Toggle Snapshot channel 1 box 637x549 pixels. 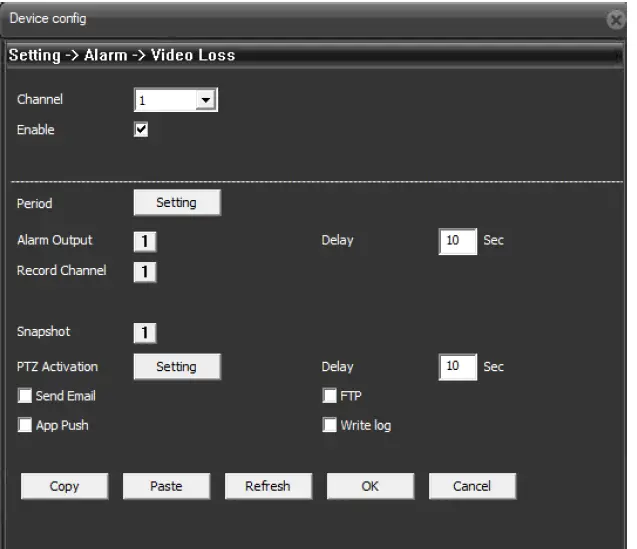[x=145, y=333]
